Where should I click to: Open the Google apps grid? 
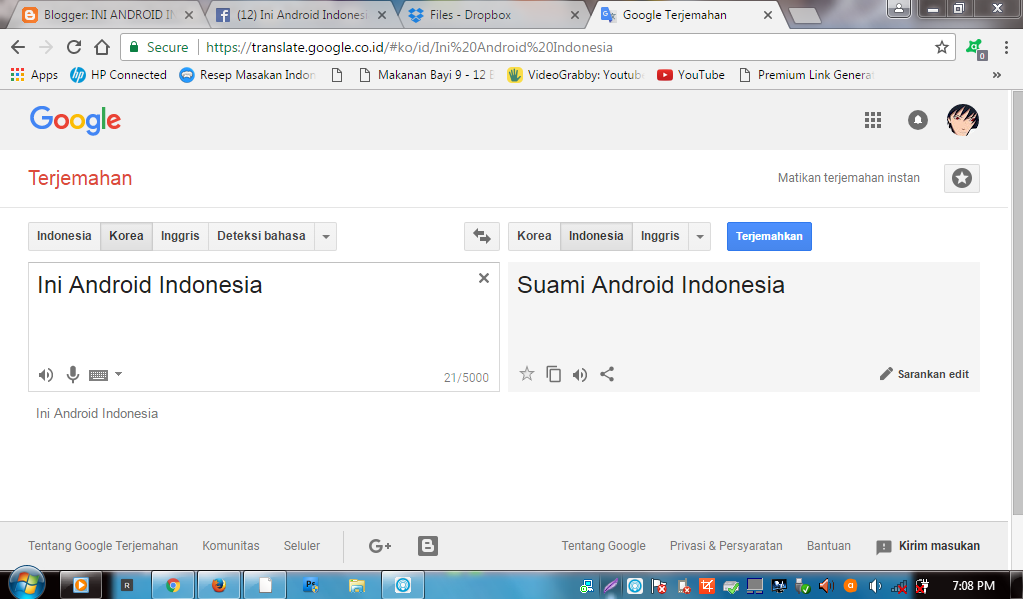pos(873,120)
